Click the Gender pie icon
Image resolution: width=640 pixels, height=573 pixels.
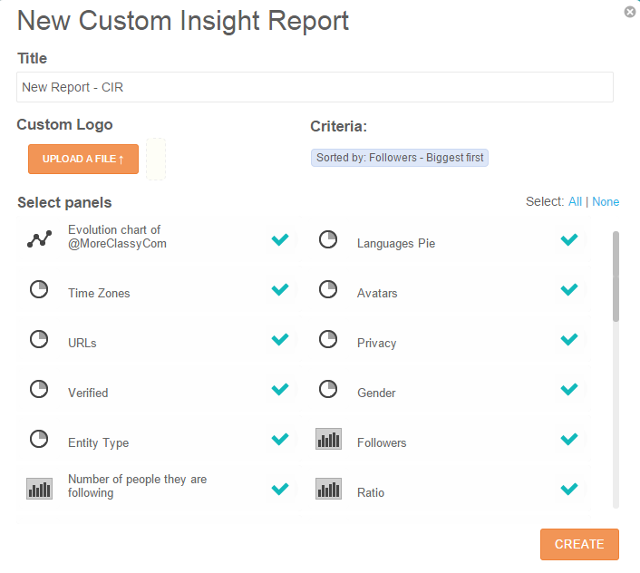point(328,389)
